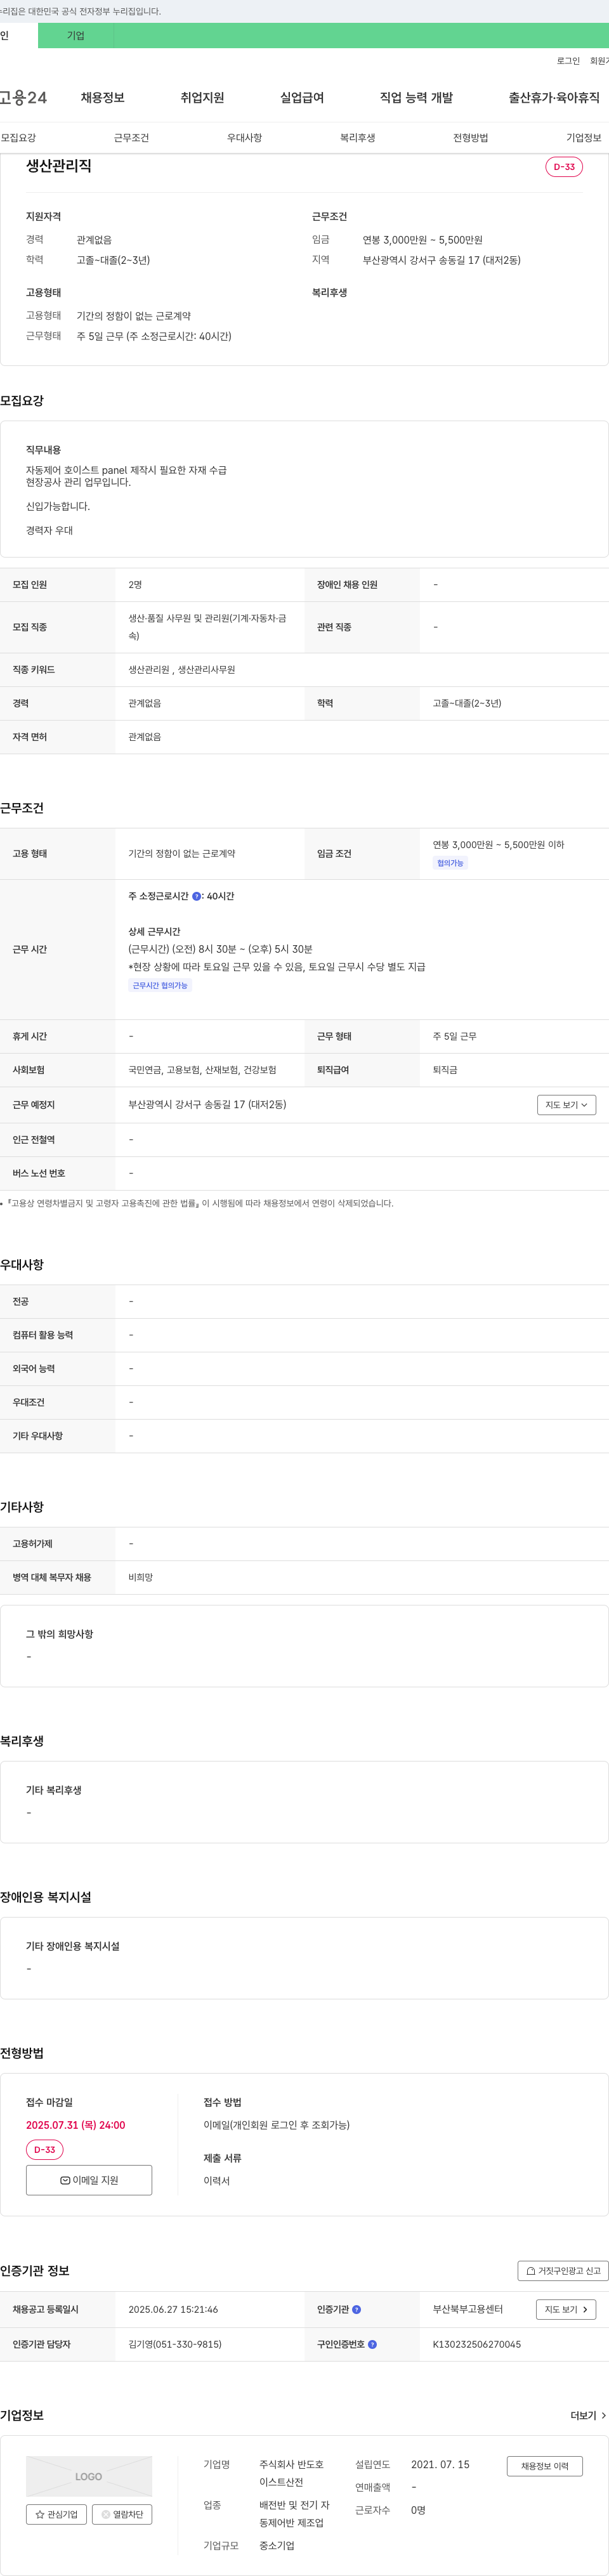609x2576 pixels.
Task: Click the D-33 badge beside 생산관리직
Action: click(564, 167)
